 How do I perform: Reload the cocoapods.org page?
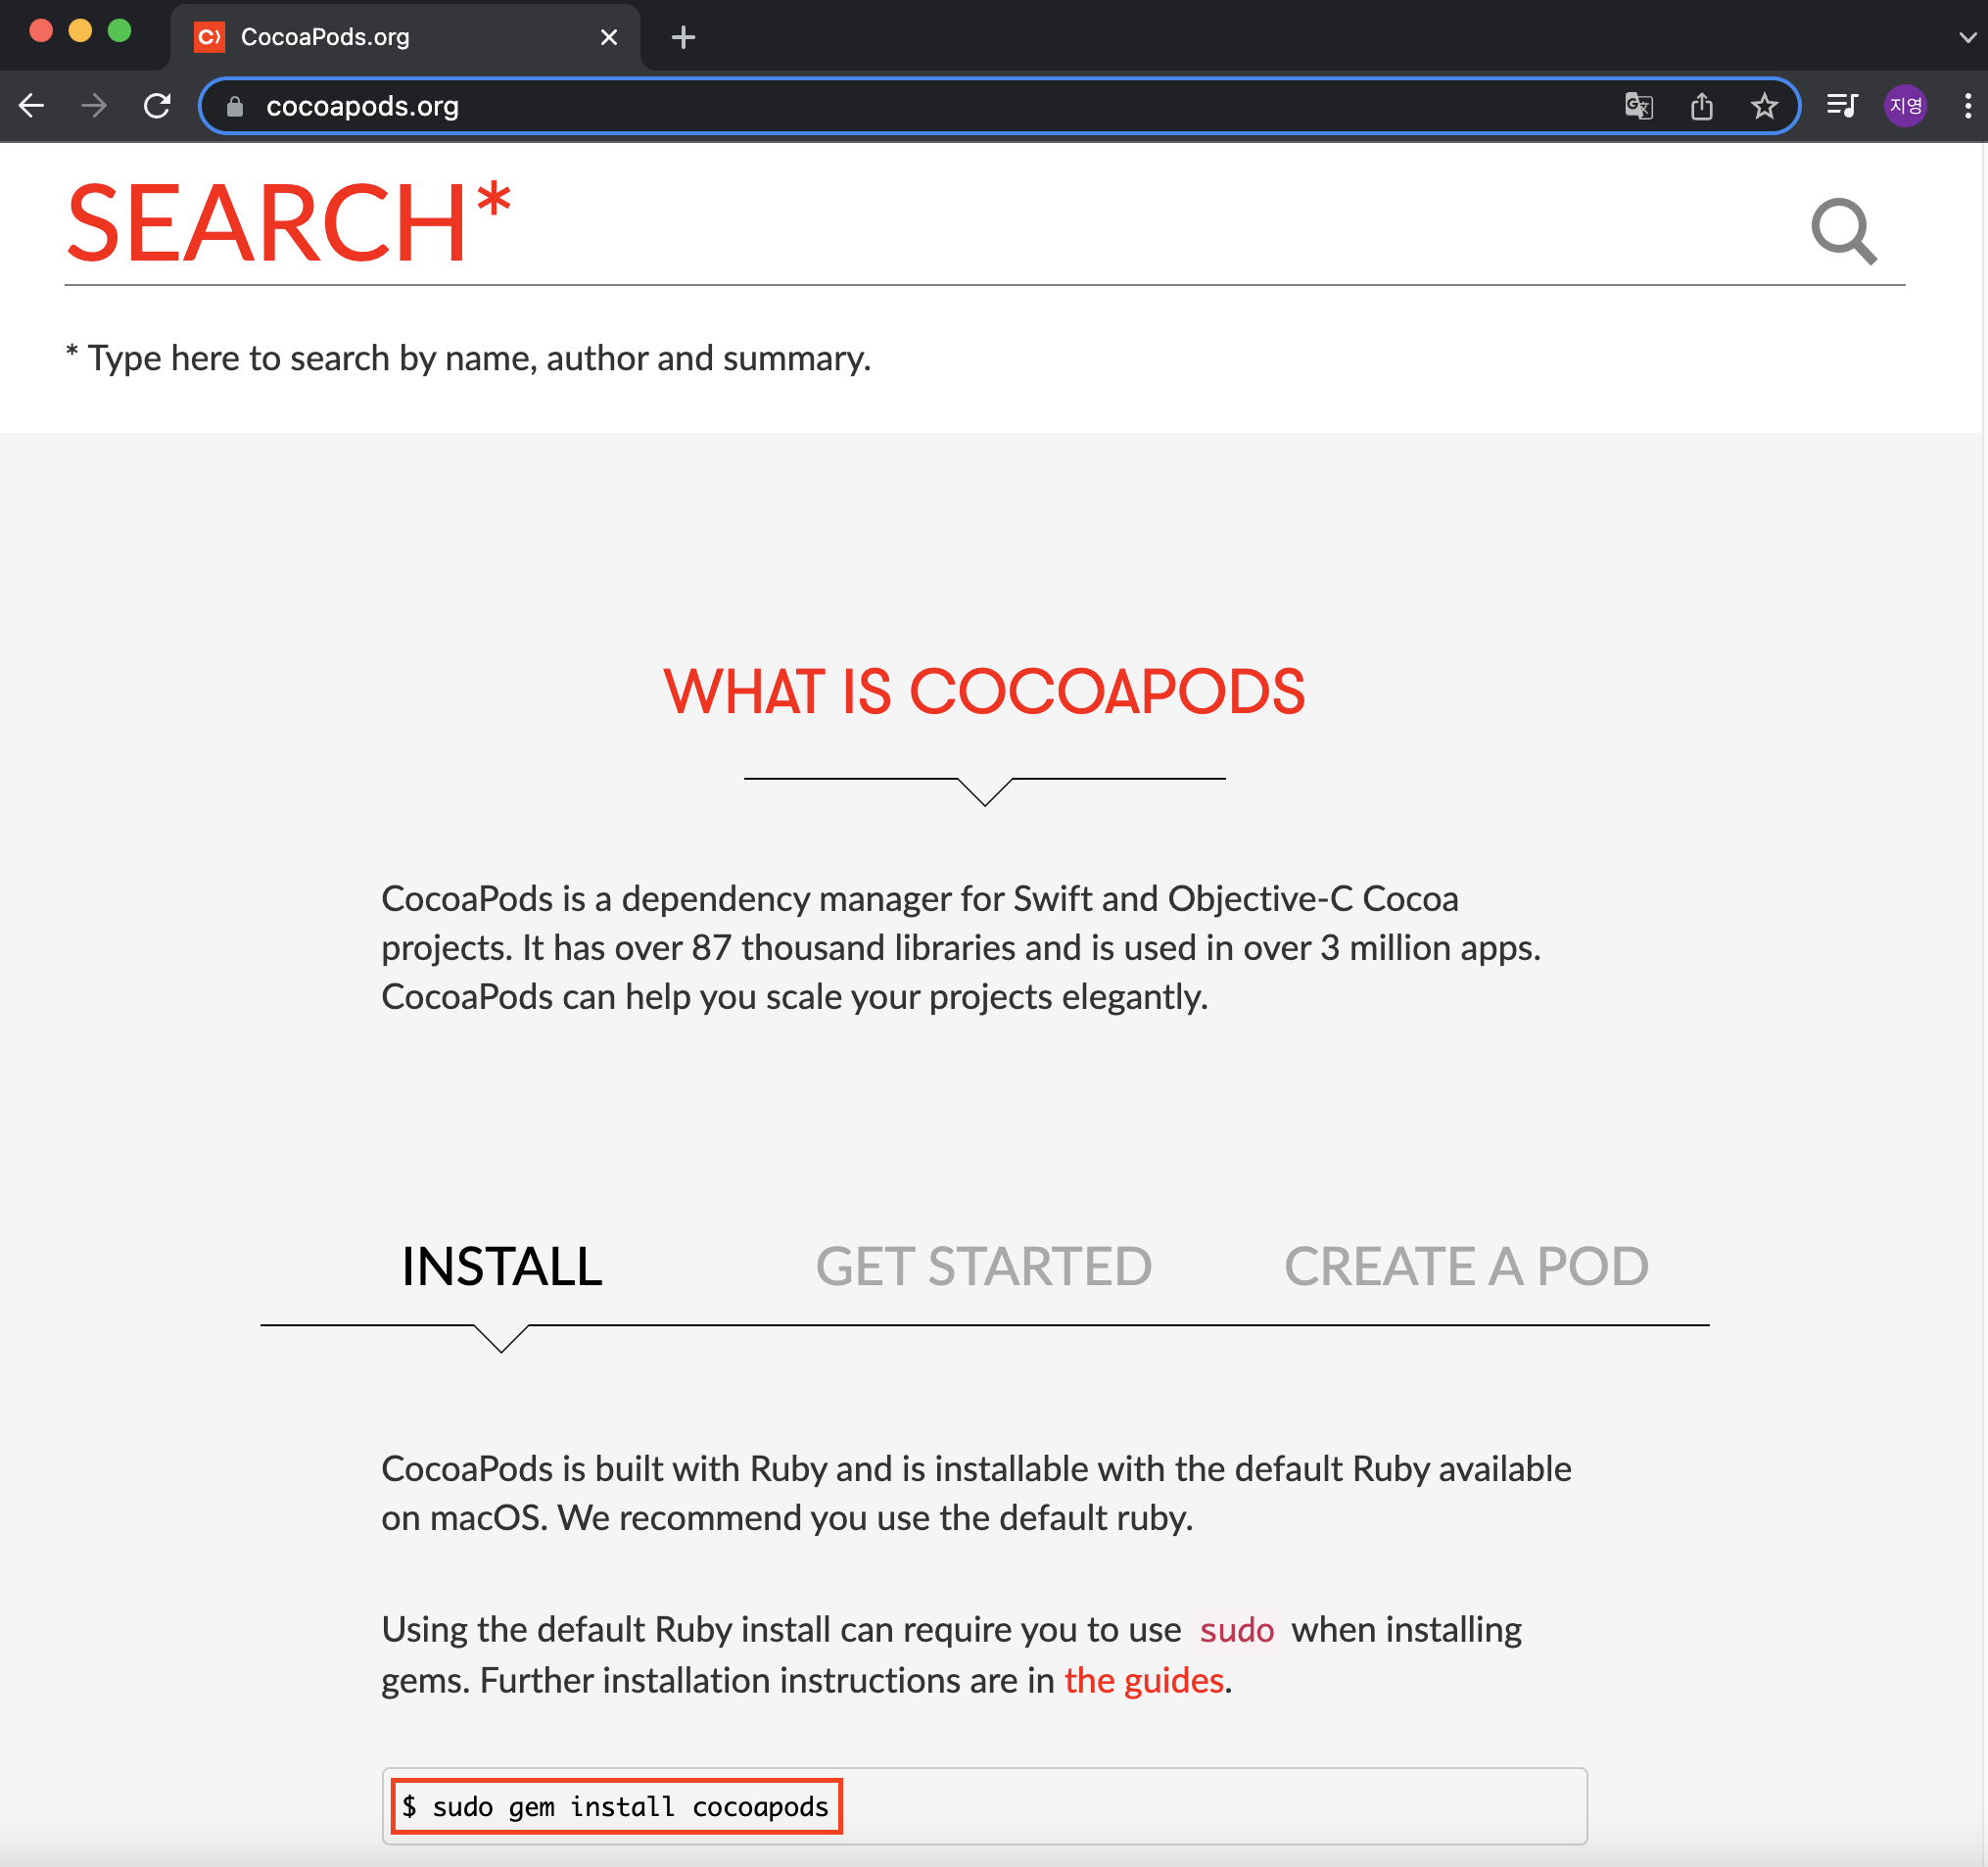tap(157, 106)
